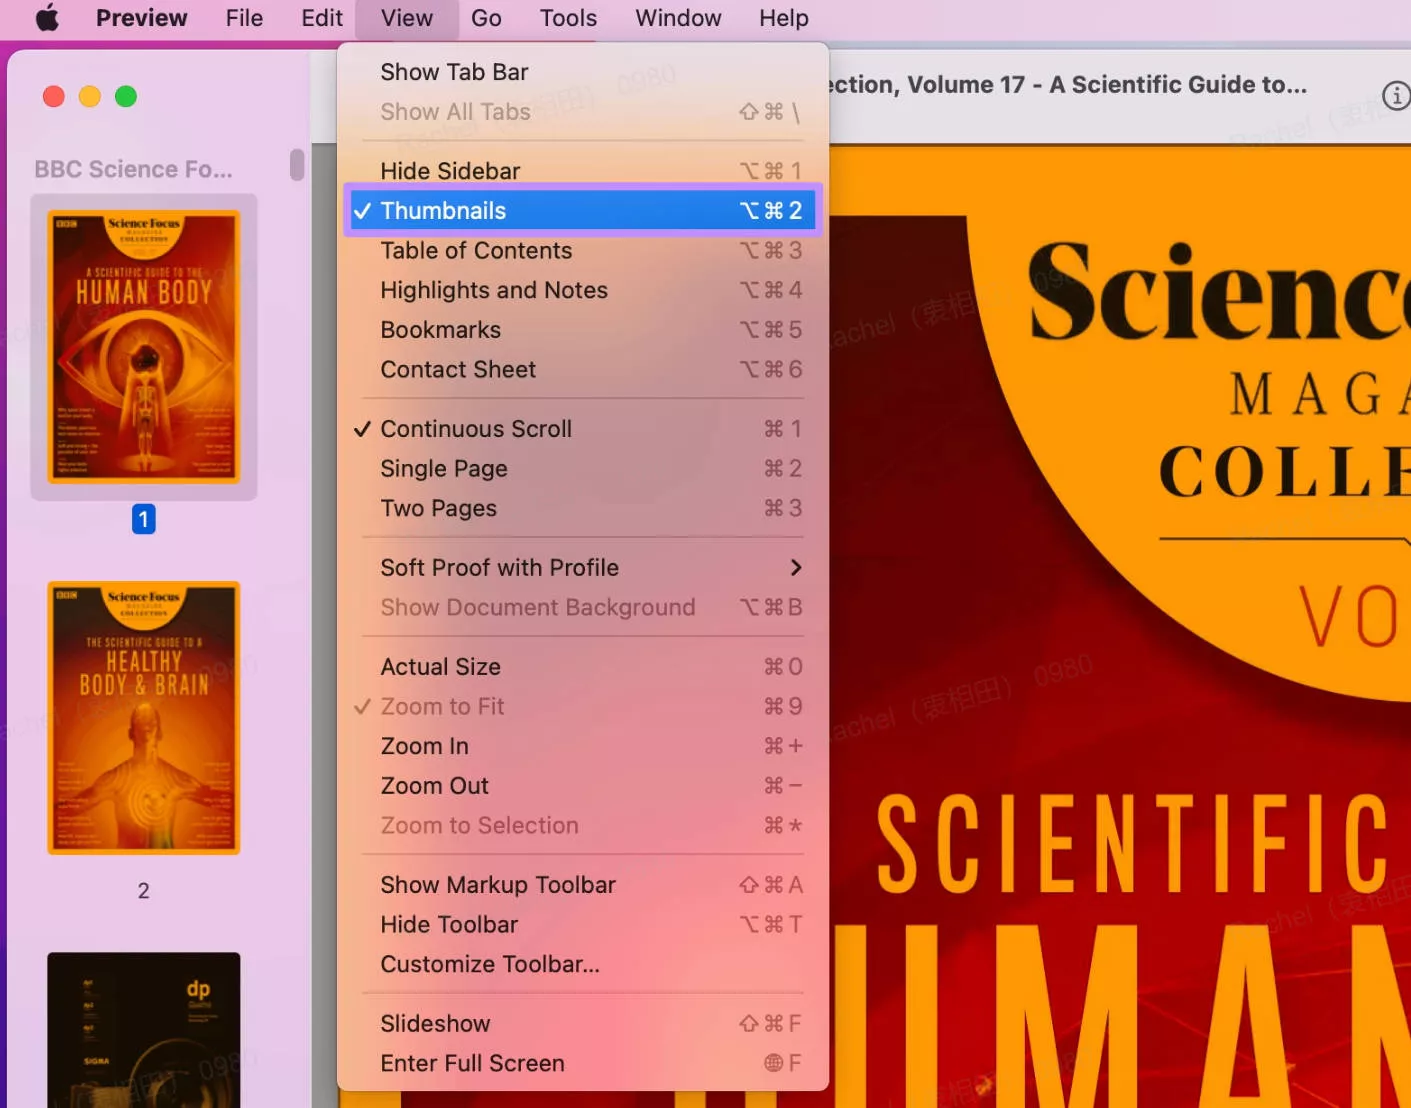Open the Help menu
The height and width of the screenshot is (1108, 1411).
(x=783, y=18)
